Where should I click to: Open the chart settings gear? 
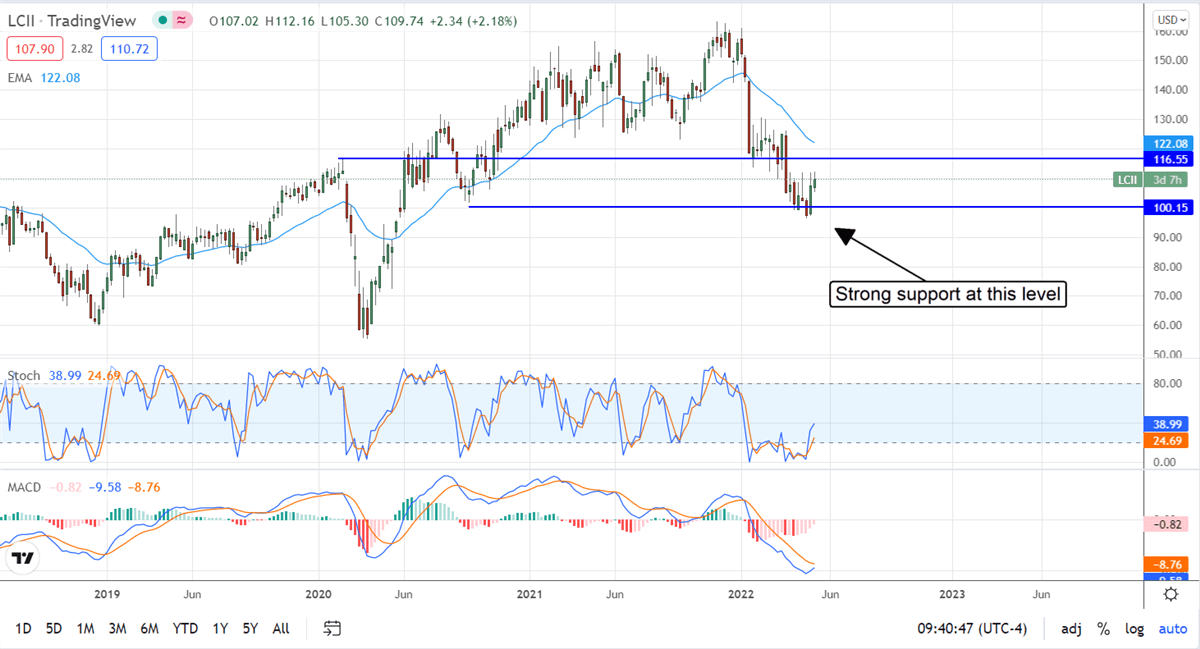tap(1170, 594)
